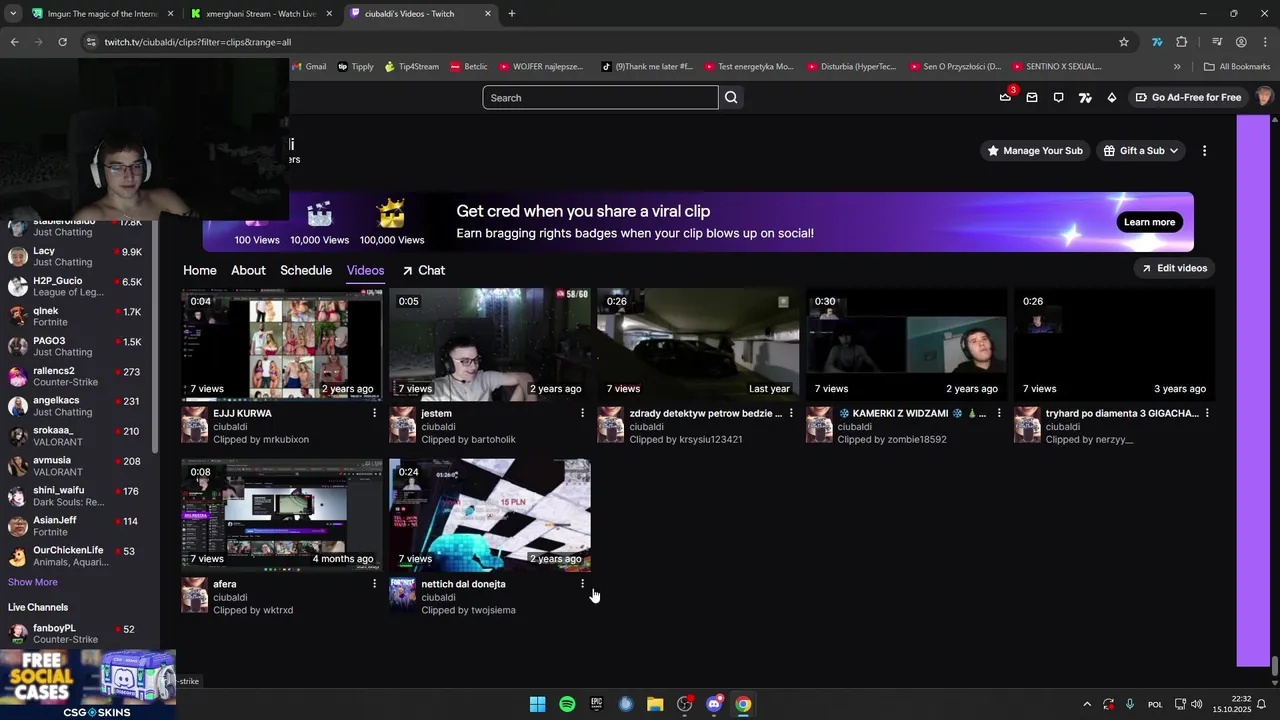
Task: Click the Learn more banner button
Action: coord(1149,222)
